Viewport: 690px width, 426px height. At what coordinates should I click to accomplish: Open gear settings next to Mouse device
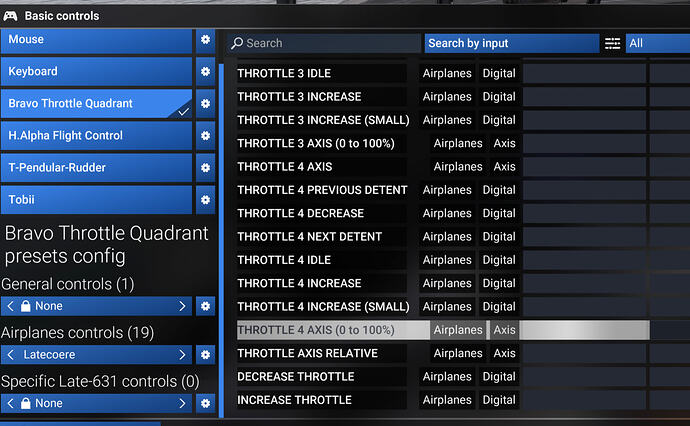click(205, 40)
